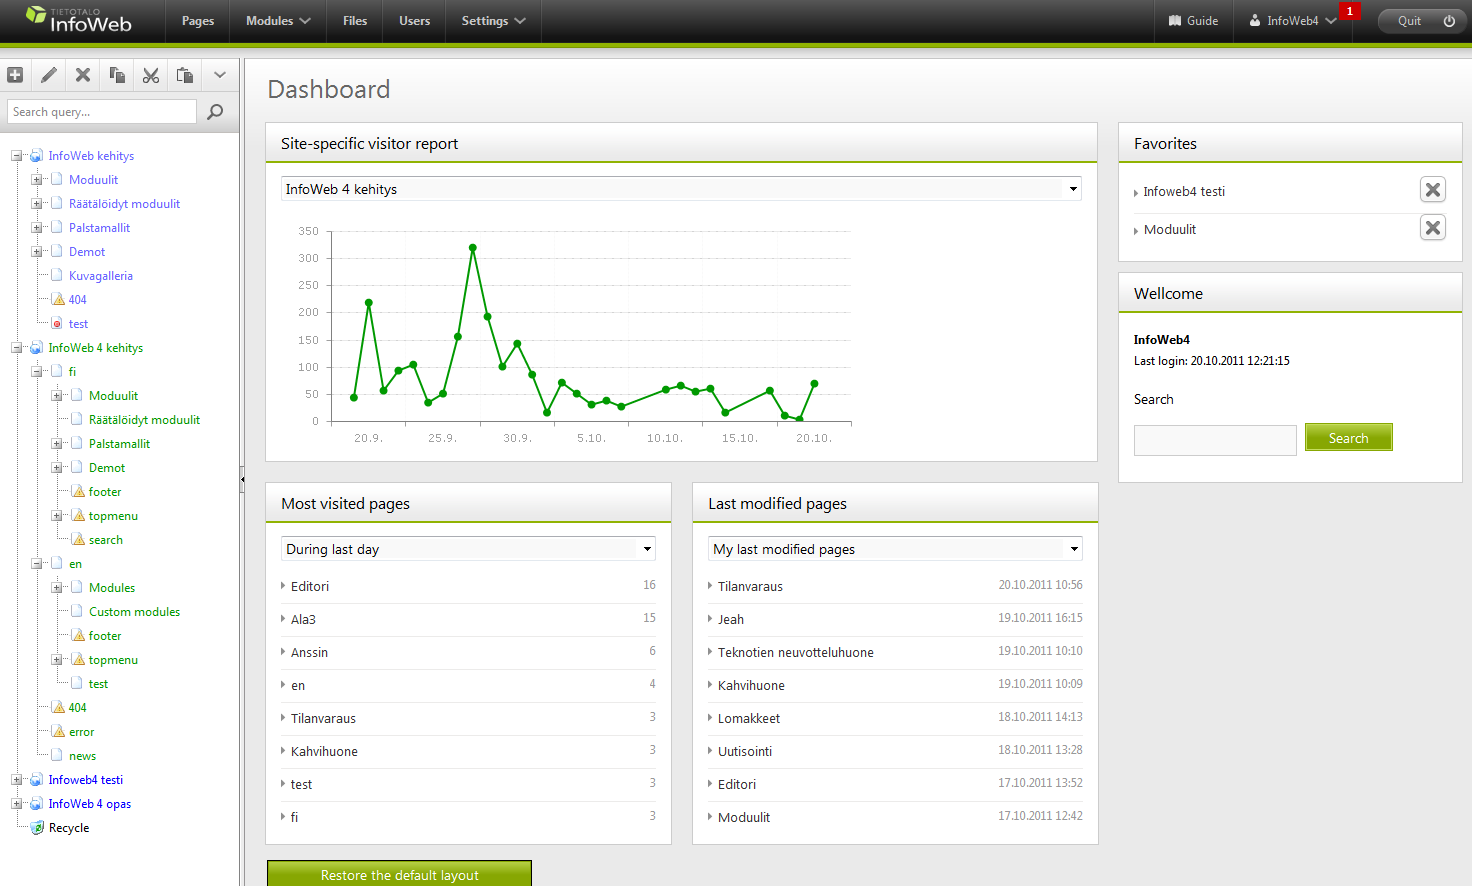Click the magnifier search icon in sidebar
The image size is (1472, 886).
(x=215, y=112)
